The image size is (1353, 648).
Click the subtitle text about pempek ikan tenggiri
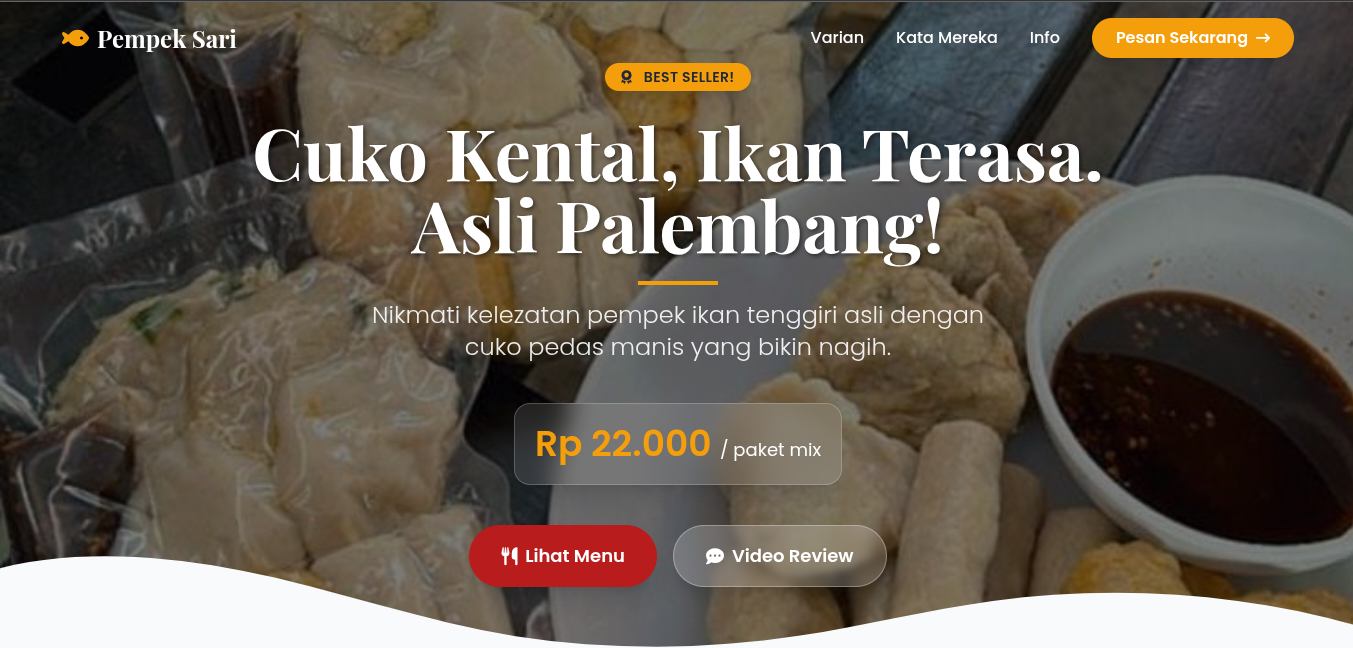678,331
